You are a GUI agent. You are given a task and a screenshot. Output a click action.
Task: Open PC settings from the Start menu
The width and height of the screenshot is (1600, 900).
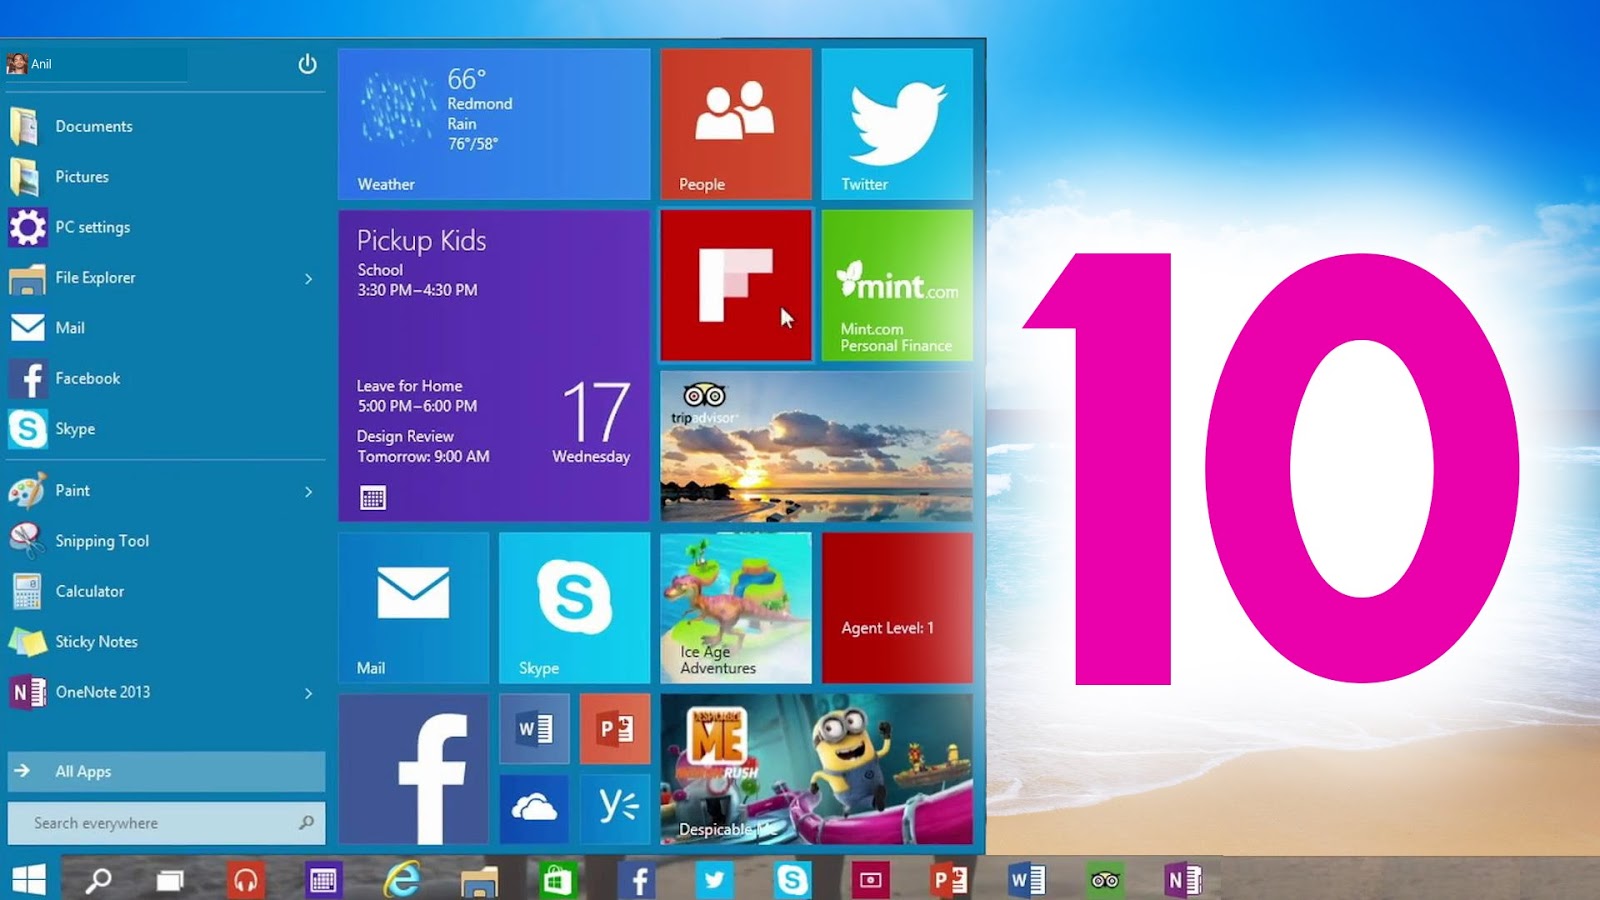(x=94, y=227)
